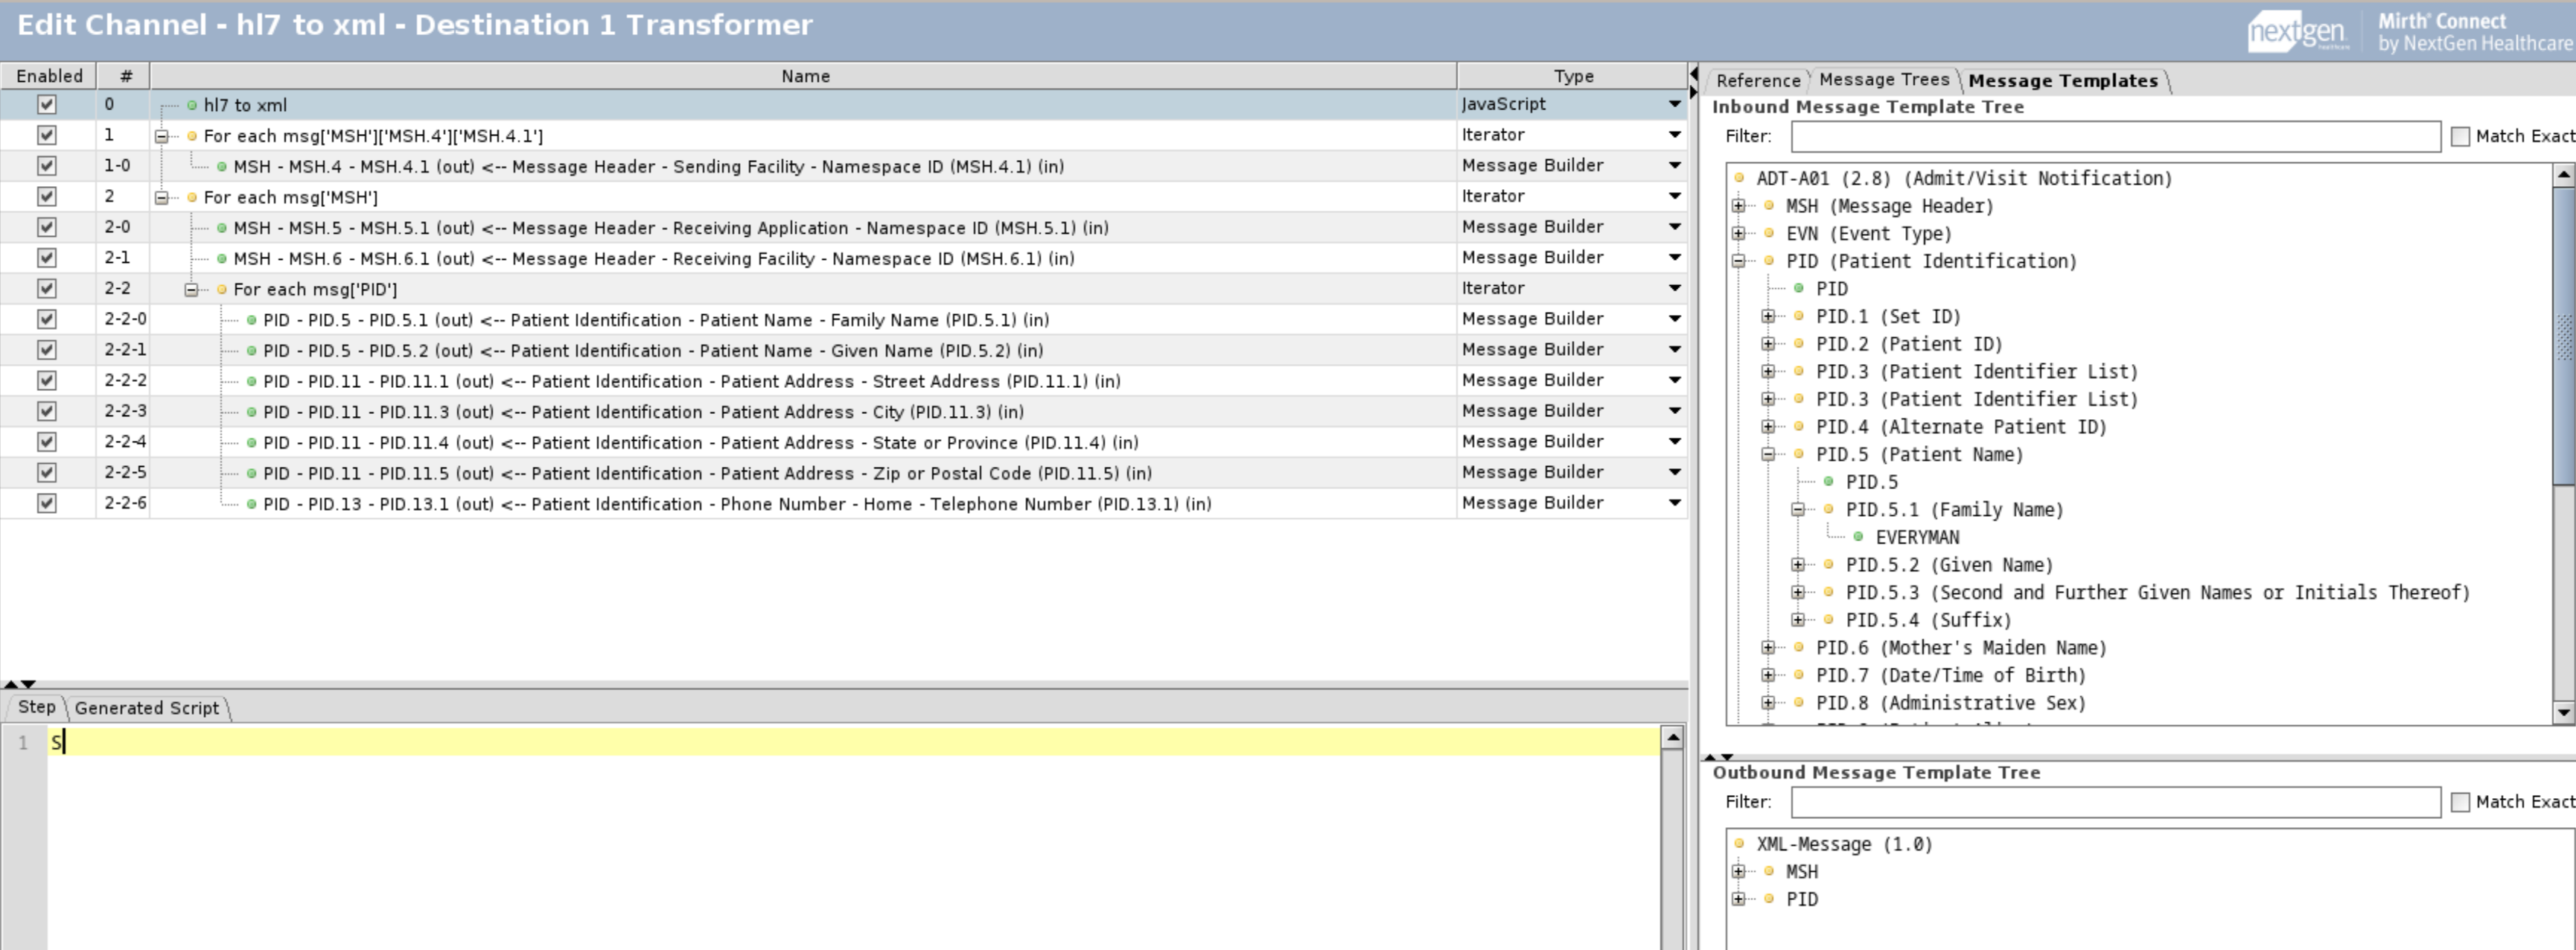This screenshot has width=2576, height=950.
Task: Click yellow node icon of XML-Message
Action: [x=1739, y=844]
